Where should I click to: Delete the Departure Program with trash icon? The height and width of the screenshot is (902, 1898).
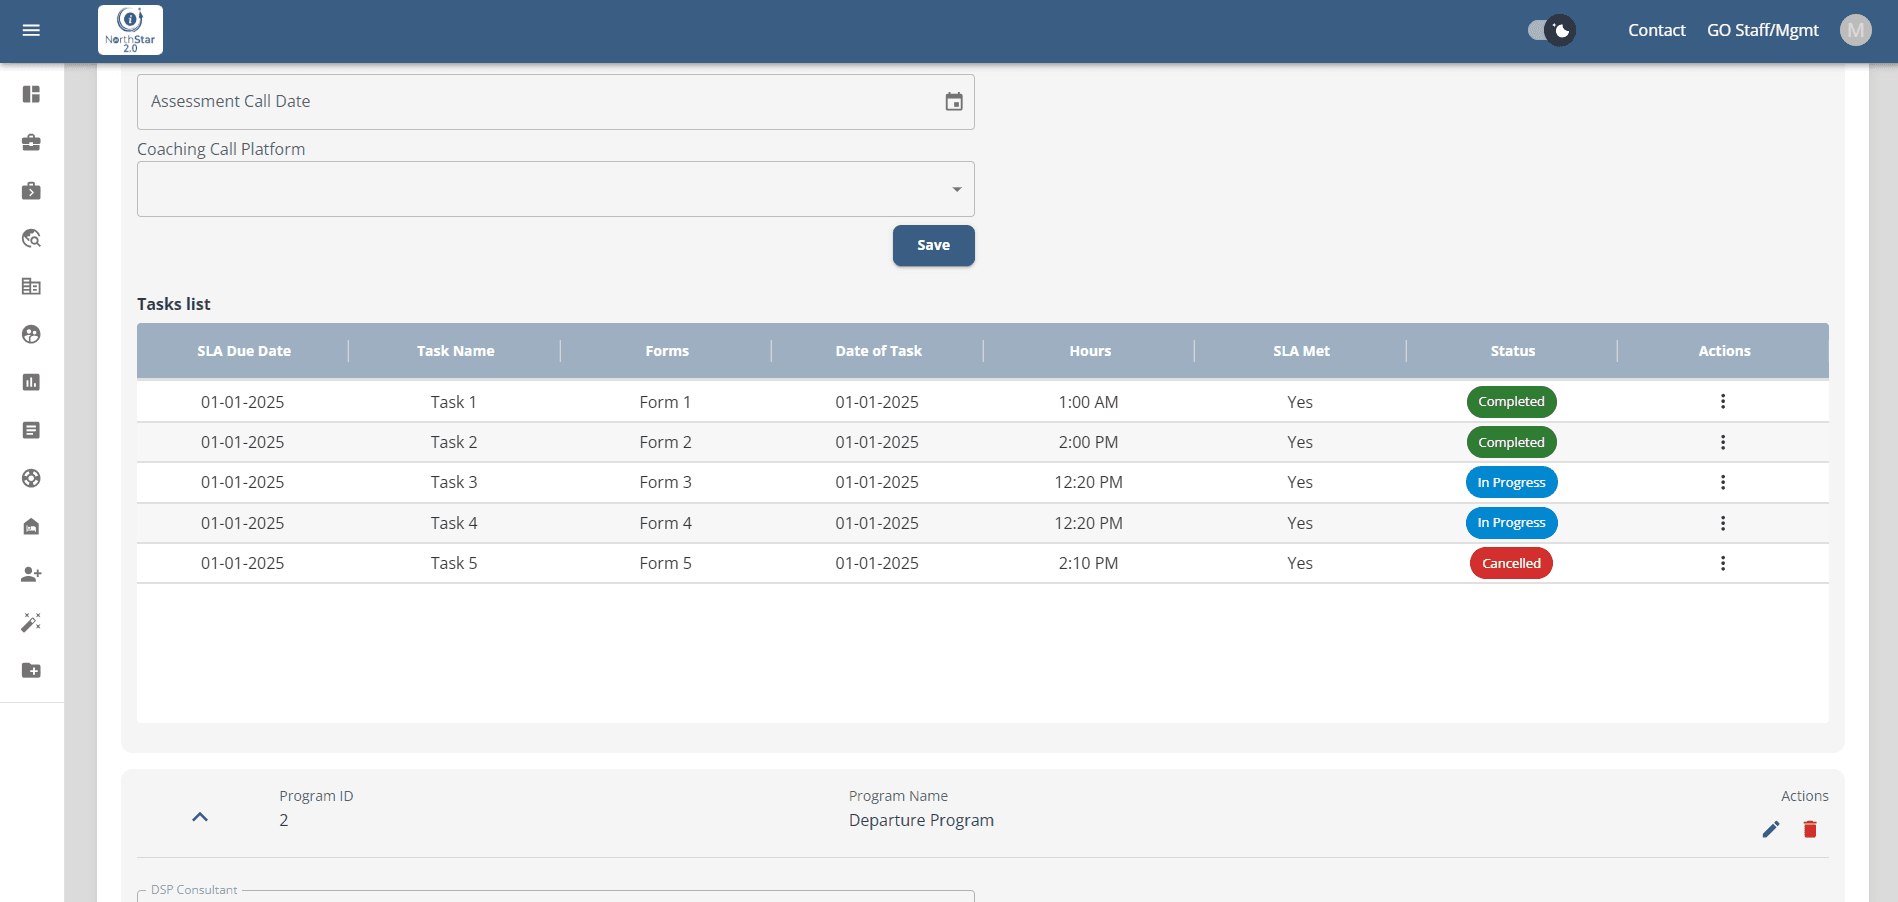pos(1809,829)
